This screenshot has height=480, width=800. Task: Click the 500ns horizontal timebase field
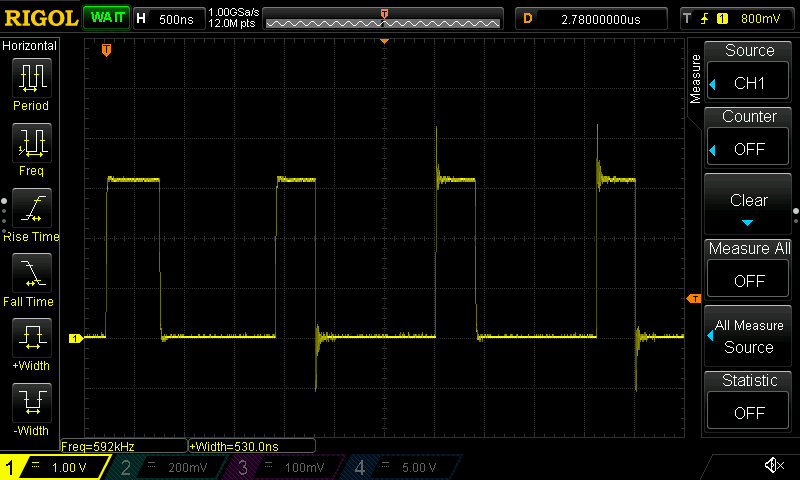pos(168,18)
